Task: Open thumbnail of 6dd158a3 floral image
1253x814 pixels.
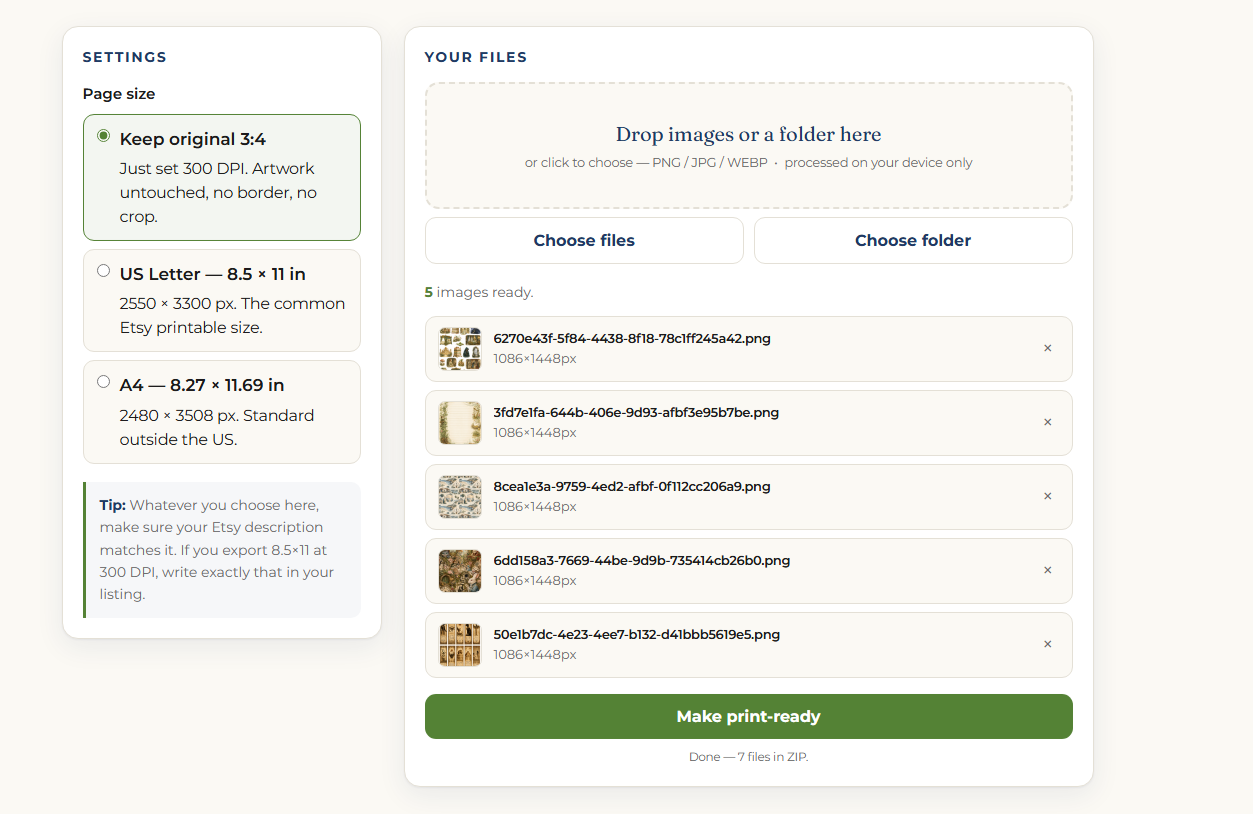Action: [x=460, y=571]
